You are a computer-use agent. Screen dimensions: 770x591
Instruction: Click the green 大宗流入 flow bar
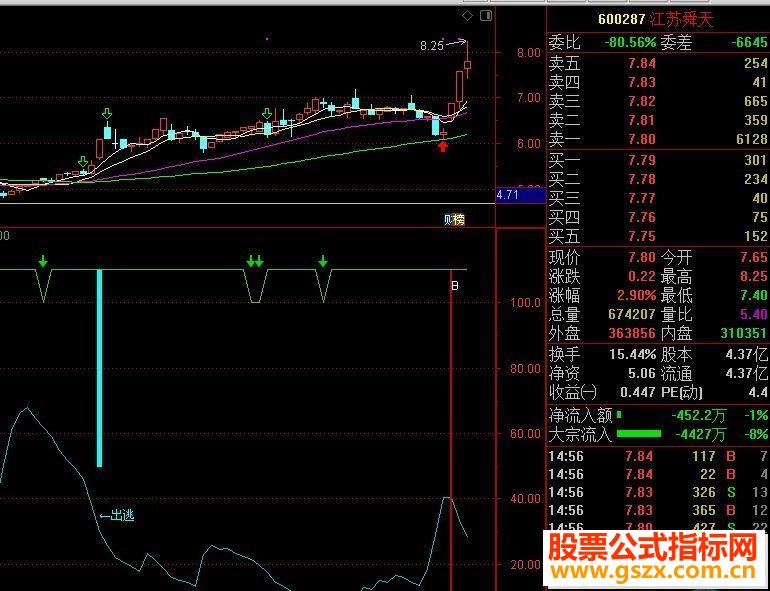point(638,434)
